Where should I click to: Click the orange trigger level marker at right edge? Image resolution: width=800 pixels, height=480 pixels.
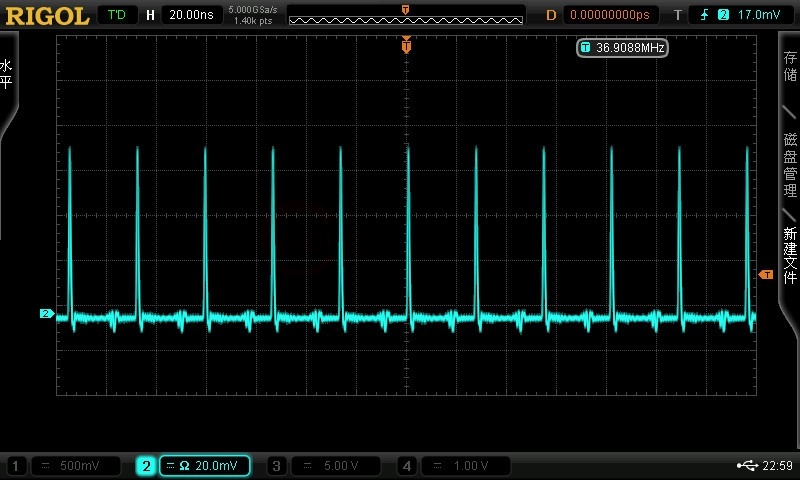766,275
